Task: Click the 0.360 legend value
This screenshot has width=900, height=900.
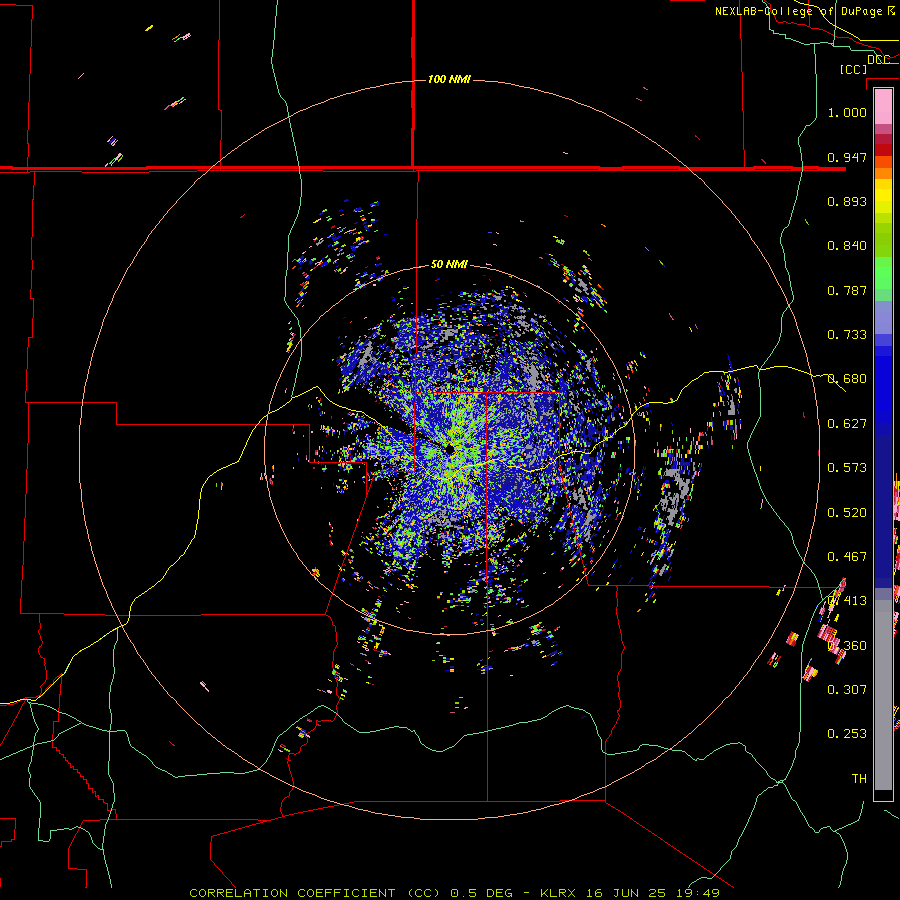Action: tap(847, 646)
